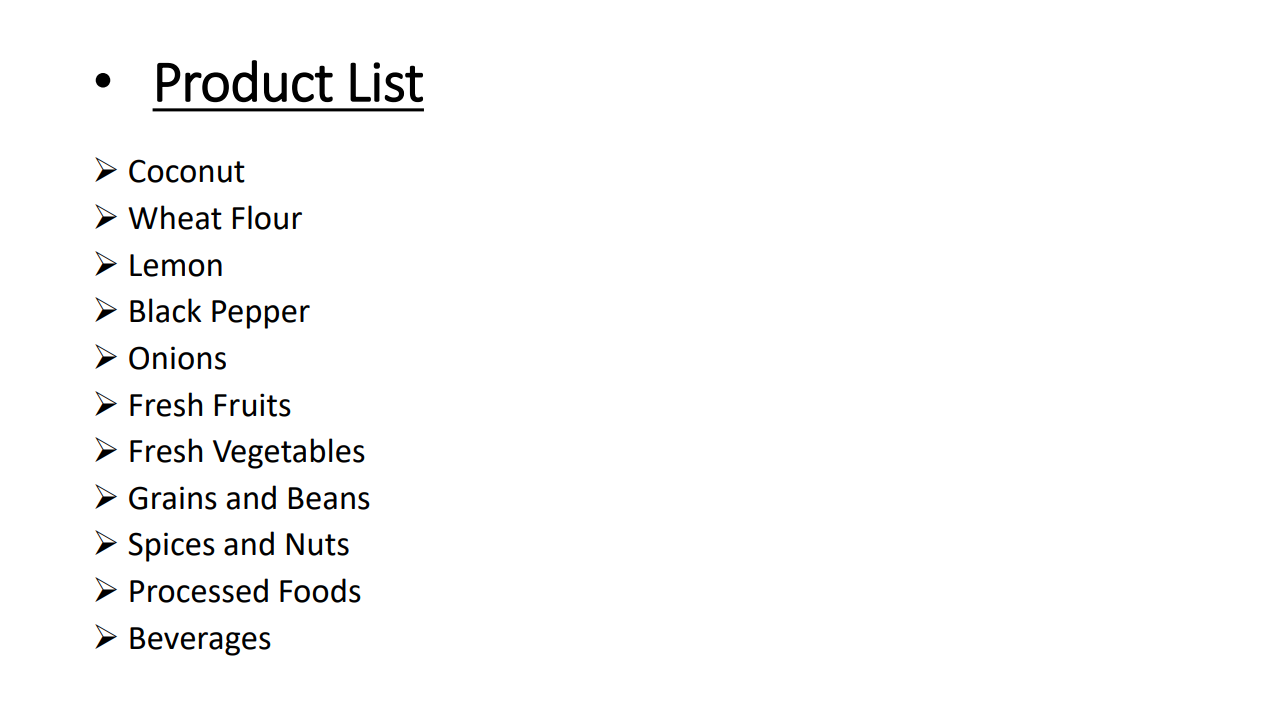Viewport: 1270px width, 713px height.
Task: Click the arrow bullet before Spices and Nuts
Action: point(106,543)
